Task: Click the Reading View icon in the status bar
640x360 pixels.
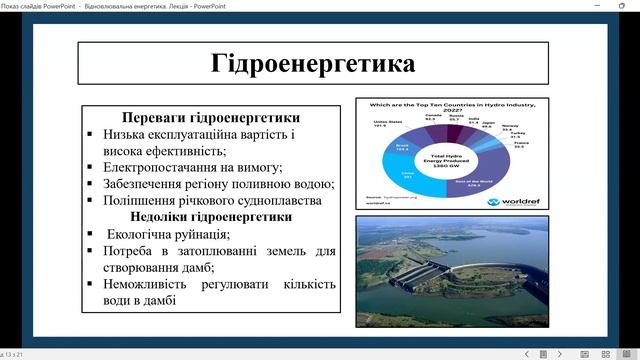Action: [x=627, y=354]
